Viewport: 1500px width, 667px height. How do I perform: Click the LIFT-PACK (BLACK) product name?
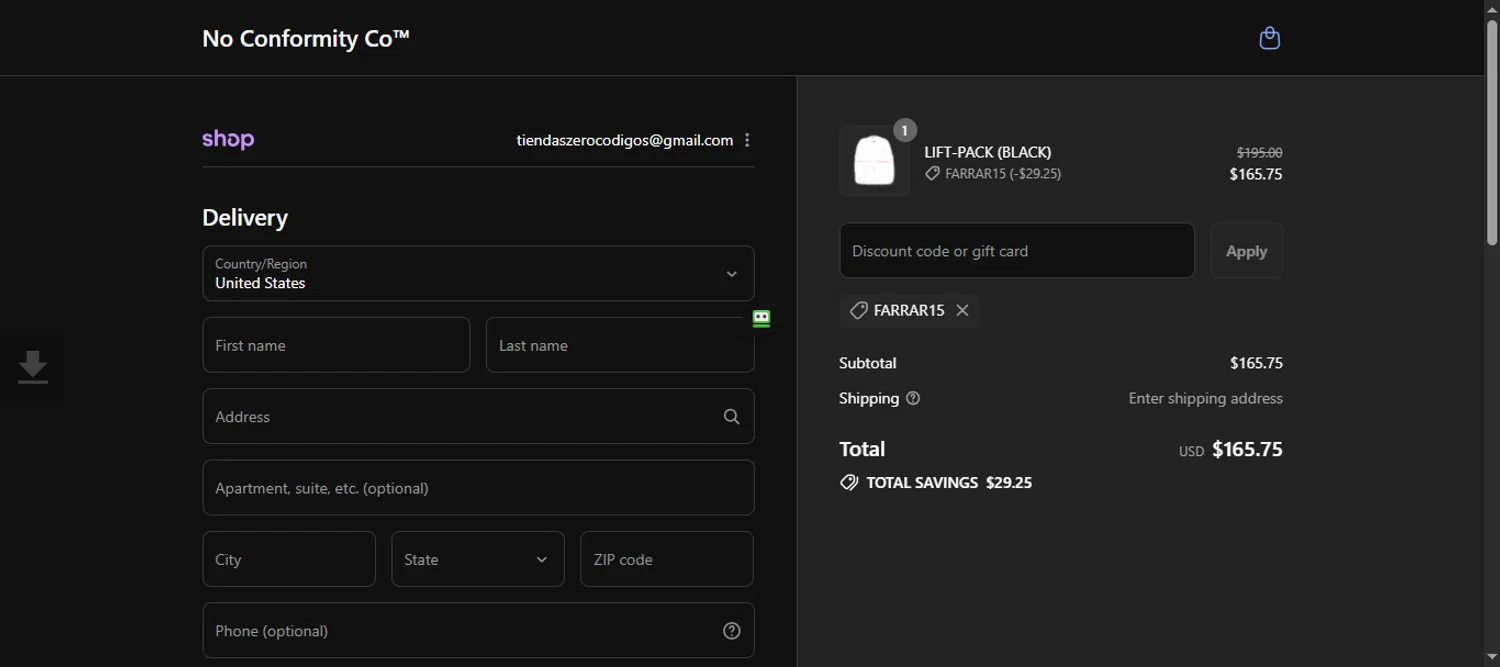tap(988, 152)
